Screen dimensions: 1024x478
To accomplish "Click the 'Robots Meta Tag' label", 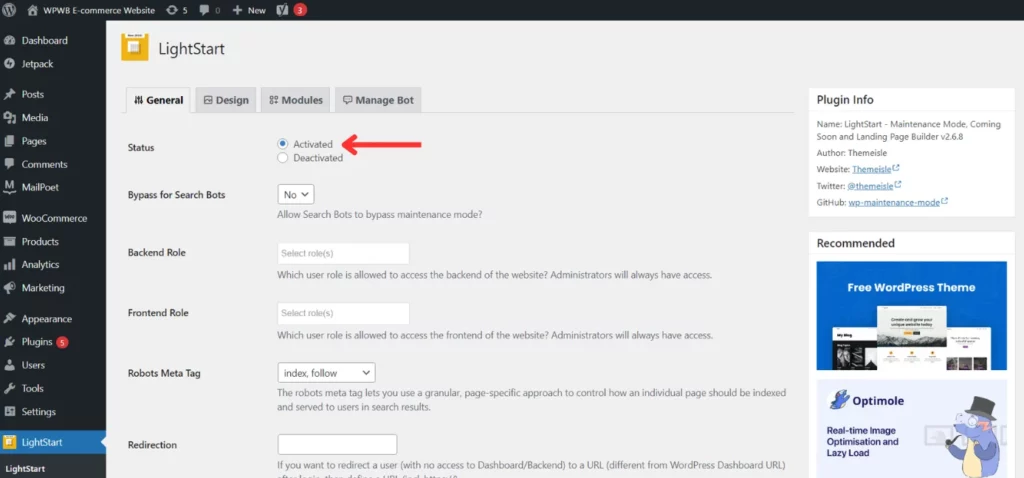I will point(164,374).
